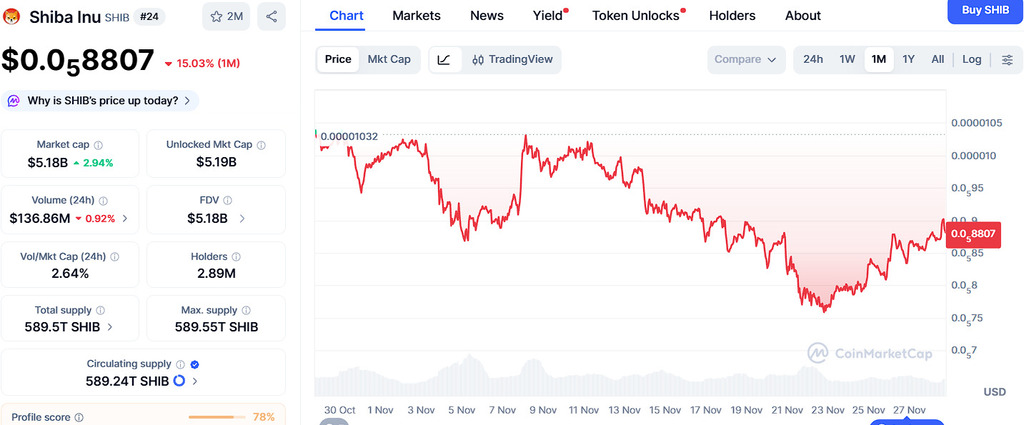Click the Shiba Inu coin logo
This screenshot has height=425, width=1024.
[14, 16]
